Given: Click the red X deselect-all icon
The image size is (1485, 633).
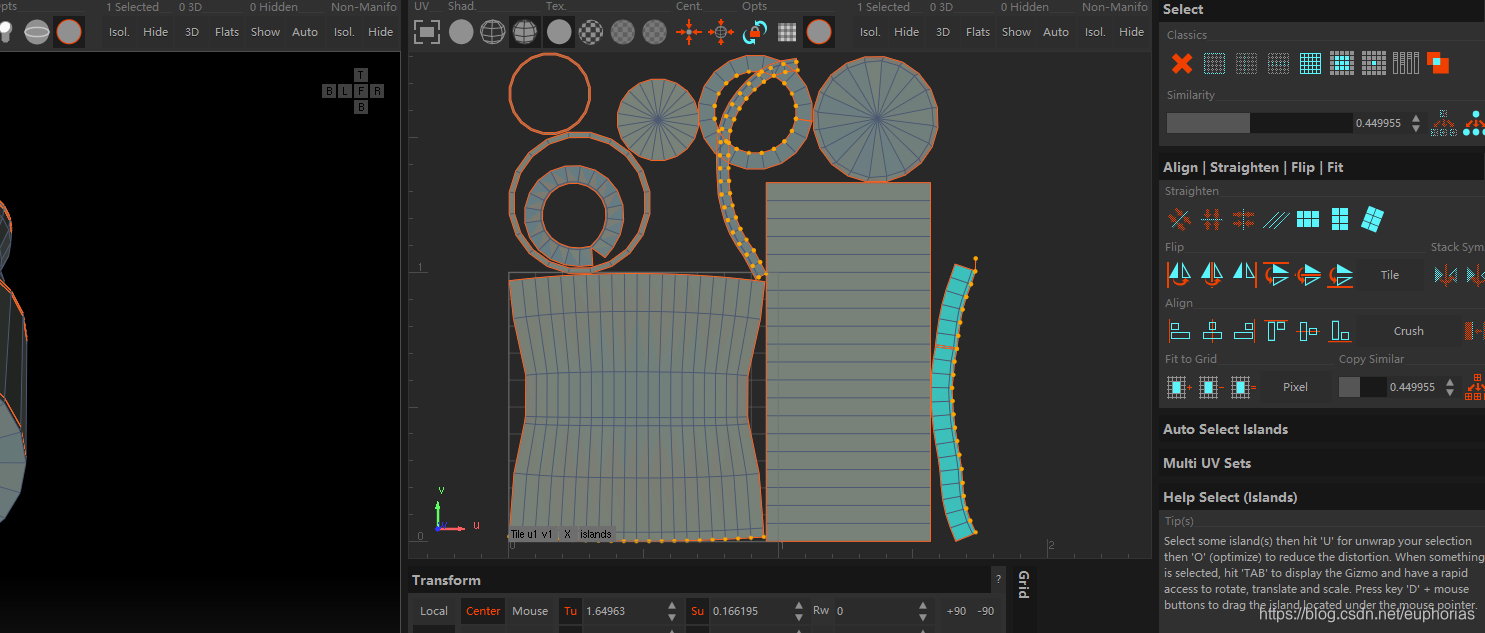Looking at the screenshot, I should point(1182,64).
